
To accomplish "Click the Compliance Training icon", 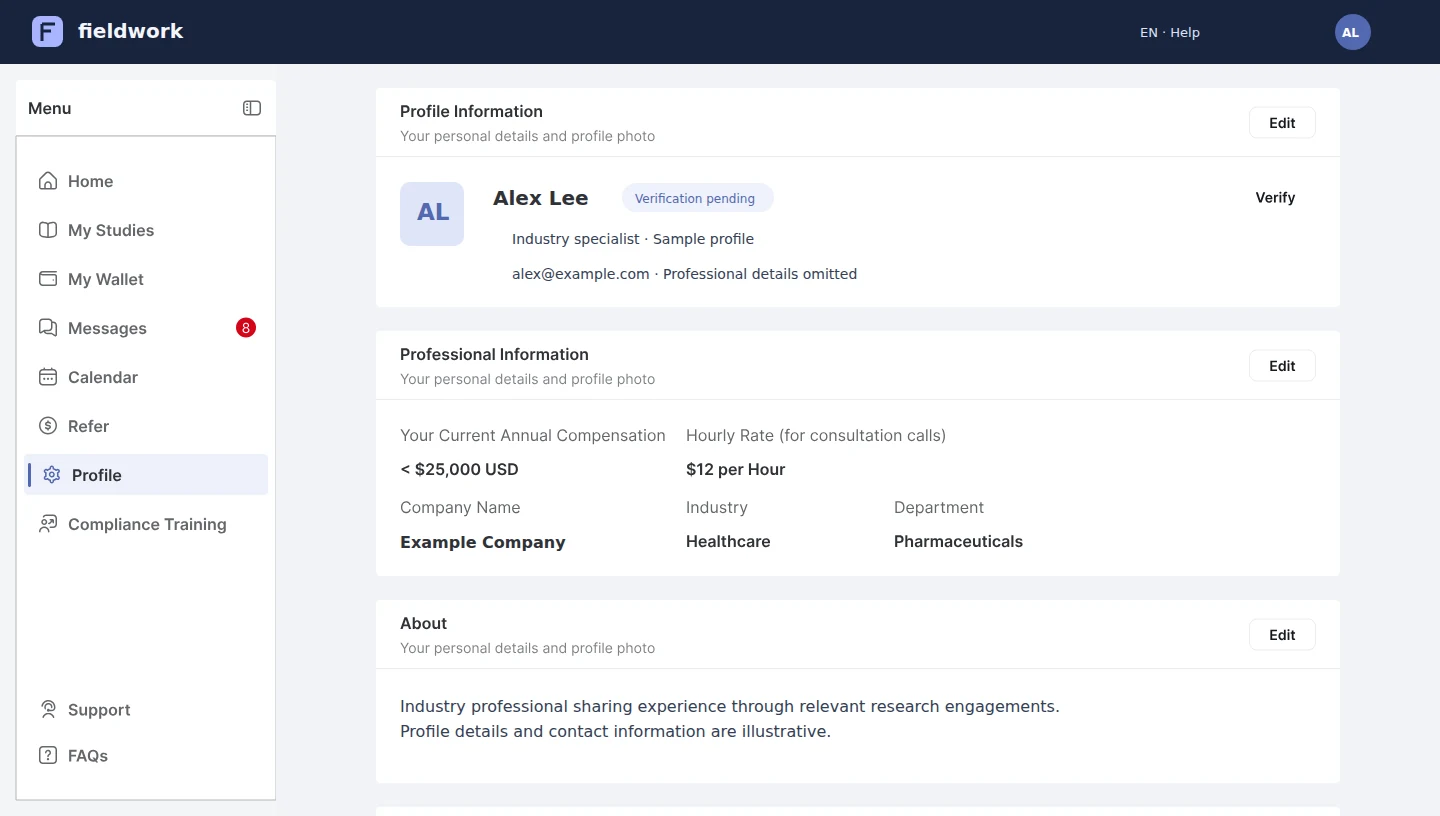I will 47,524.
